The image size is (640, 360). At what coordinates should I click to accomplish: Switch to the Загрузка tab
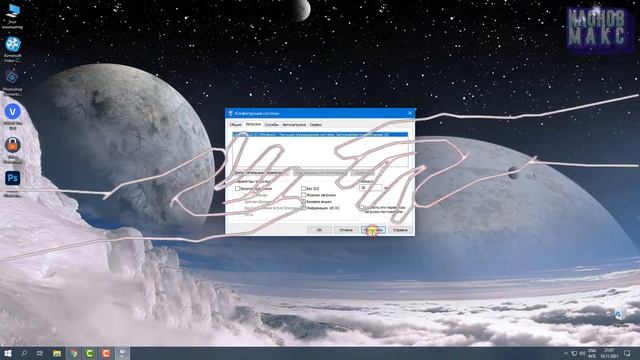253,124
